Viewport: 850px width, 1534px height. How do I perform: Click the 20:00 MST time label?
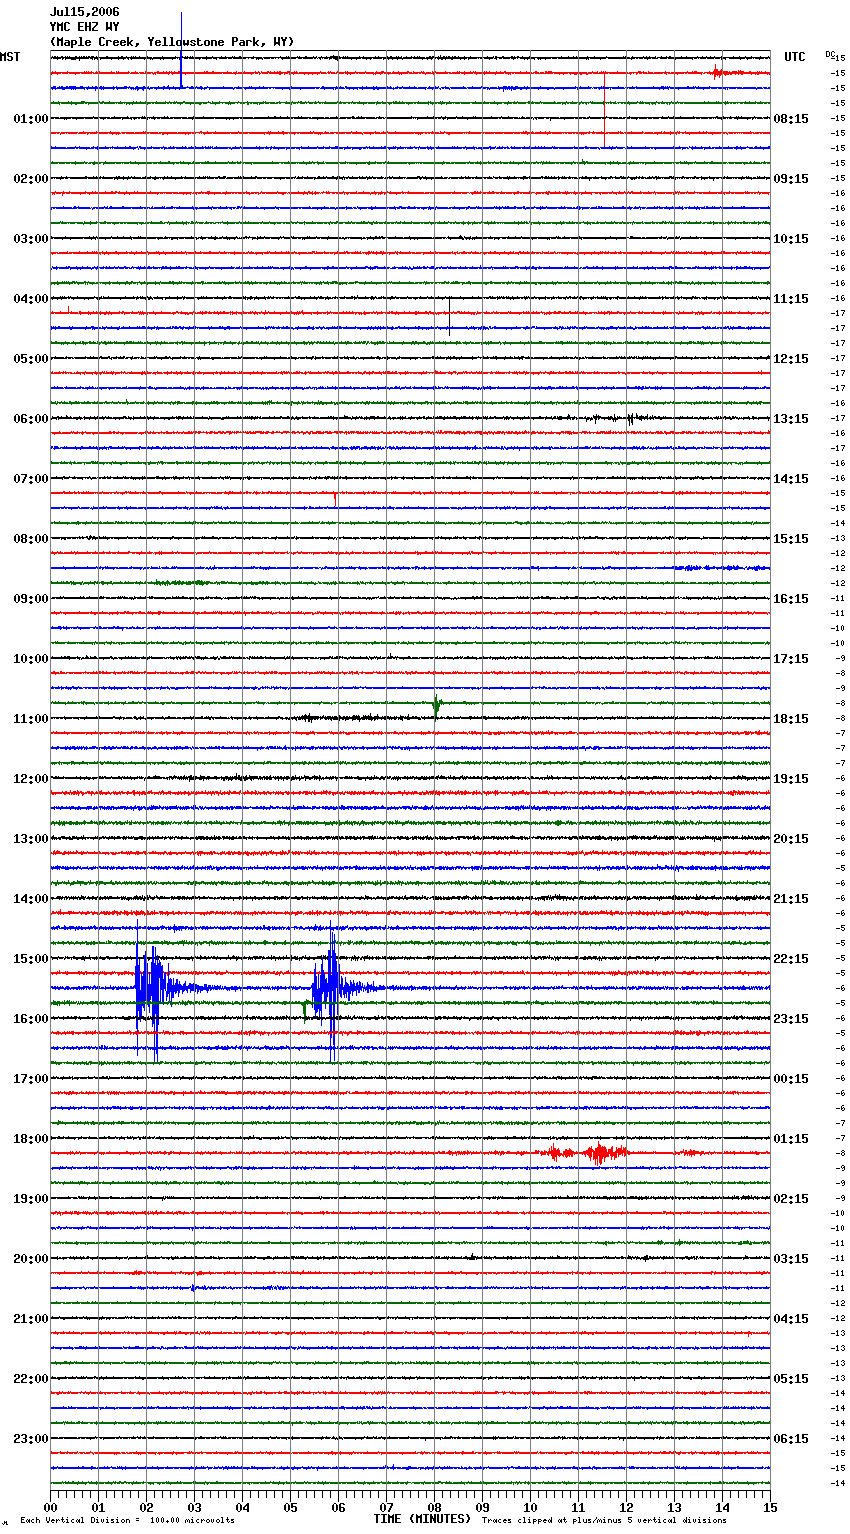pyautogui.click(x=31, y=1259)
